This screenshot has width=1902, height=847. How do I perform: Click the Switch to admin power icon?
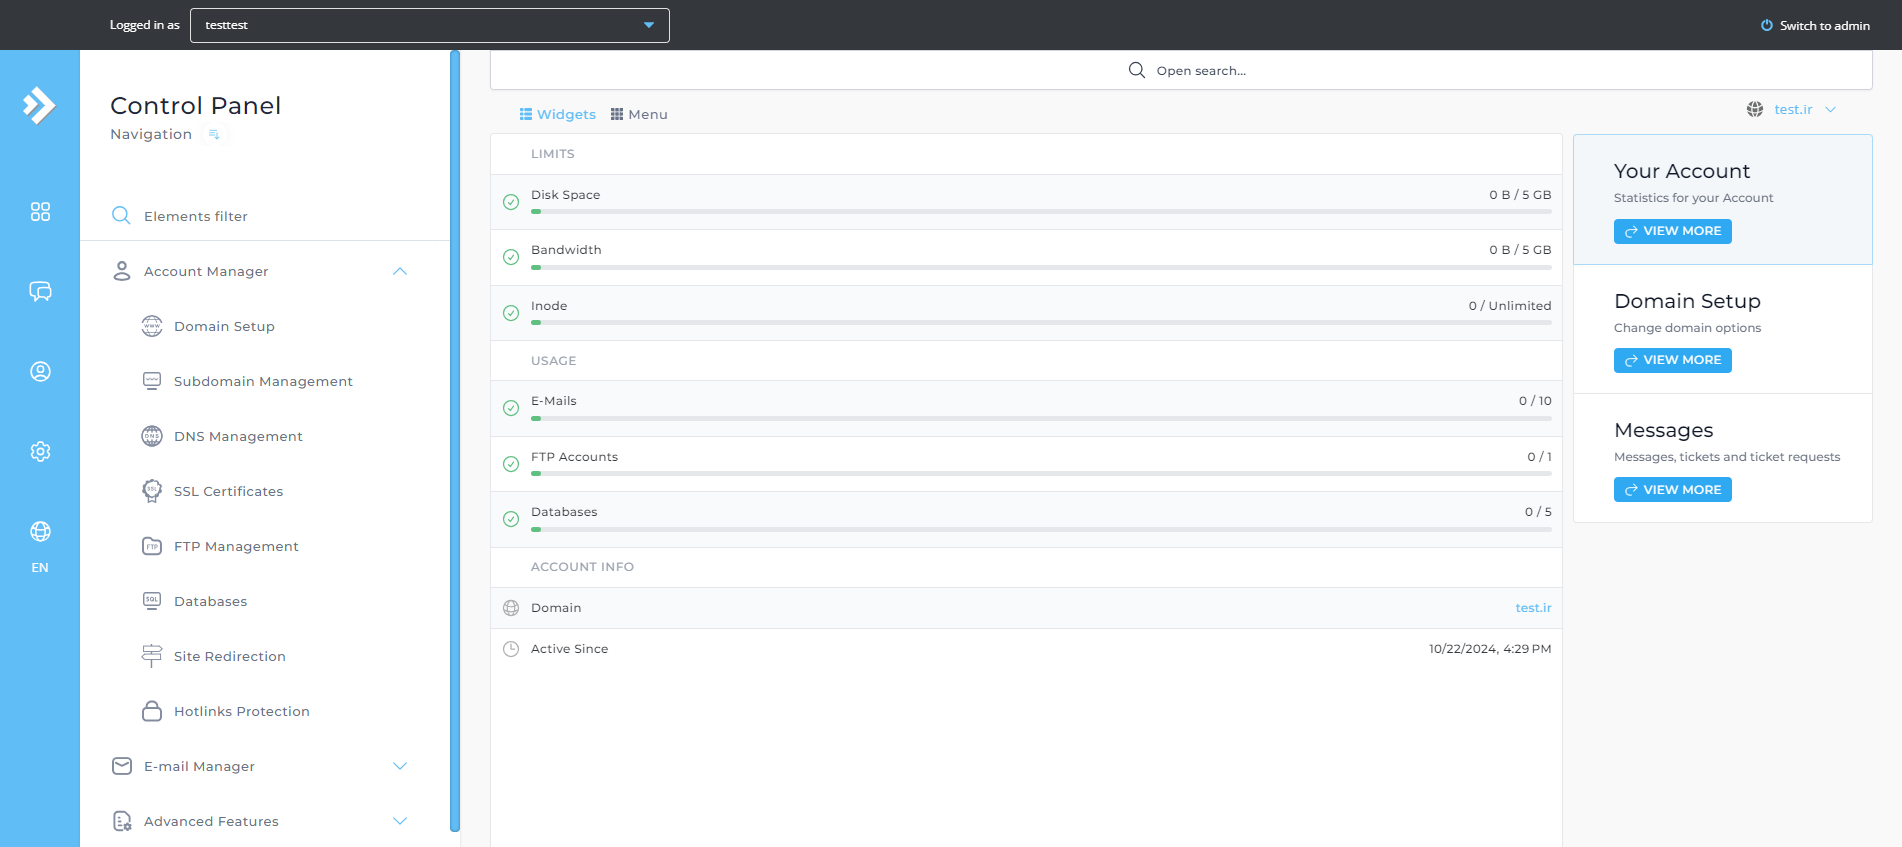tap(1766, 26)
